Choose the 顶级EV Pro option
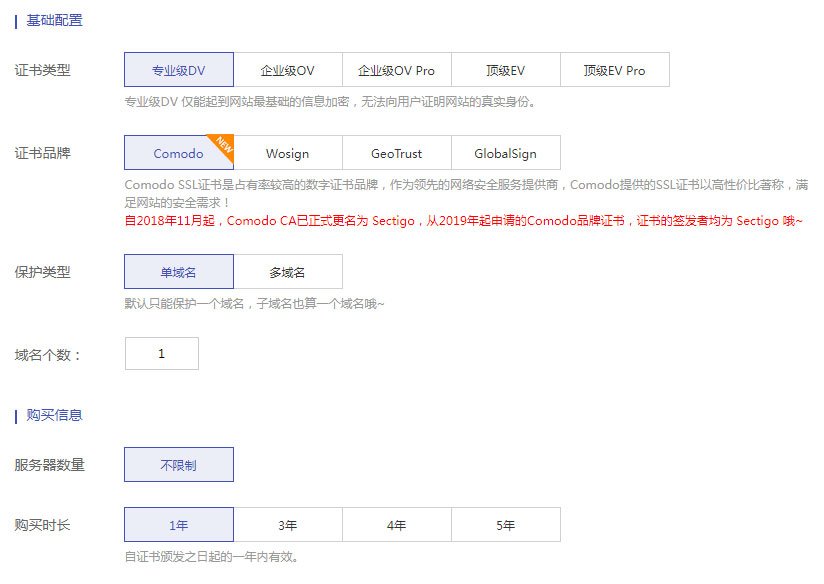The height and width of the screenshot is (584, 824). click(615, 69)
